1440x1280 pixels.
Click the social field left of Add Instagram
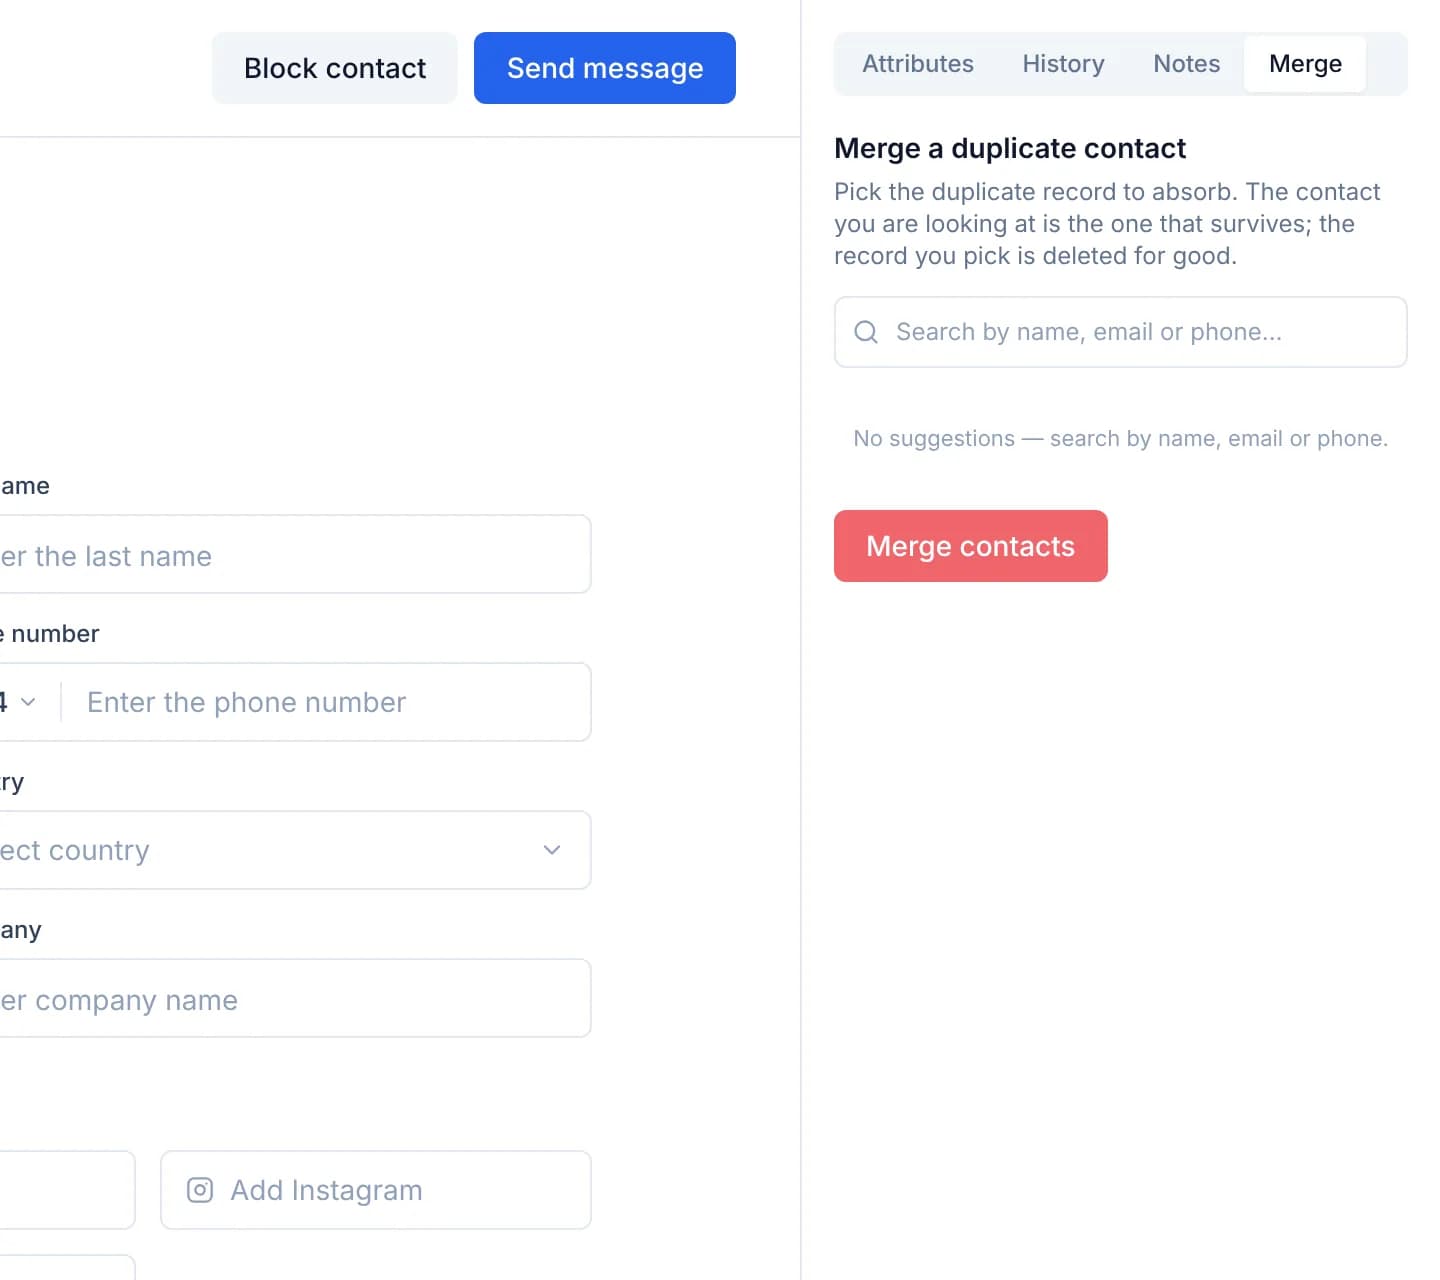pos(67,1190)
